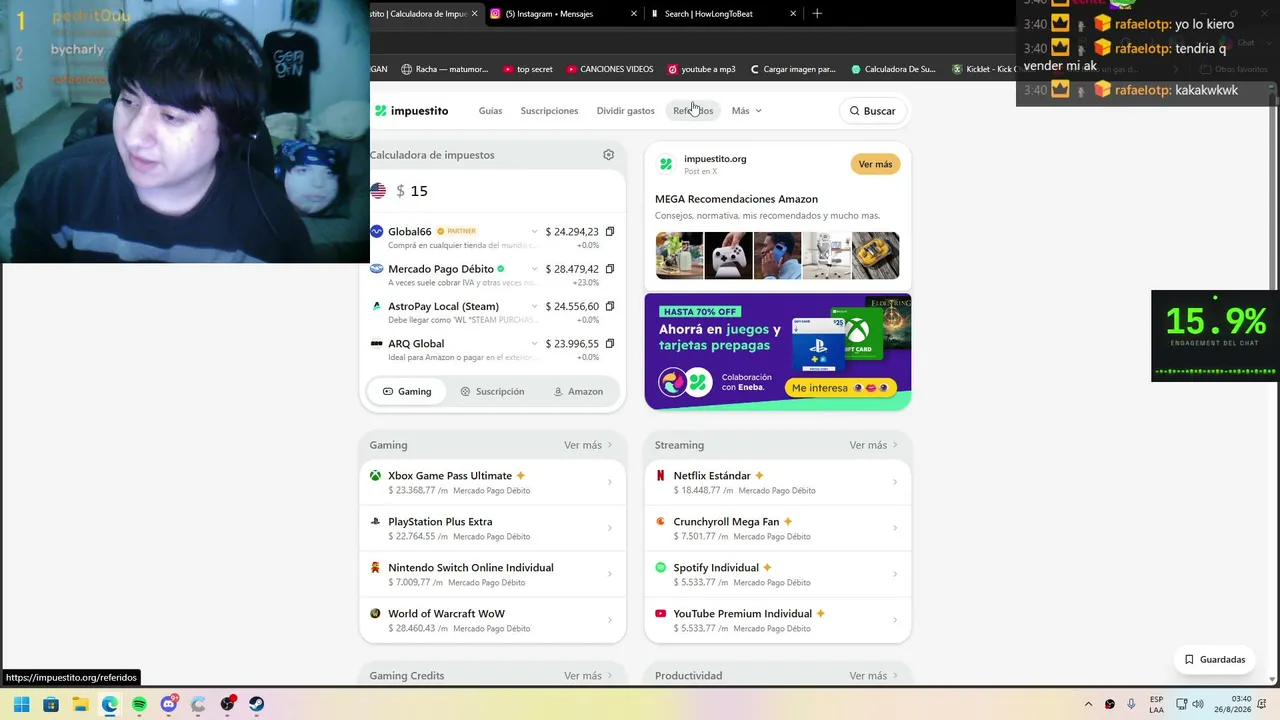The image size is (1280, 720).
Task: Click the AstroPay provider icon
Action: pos(376,306)
